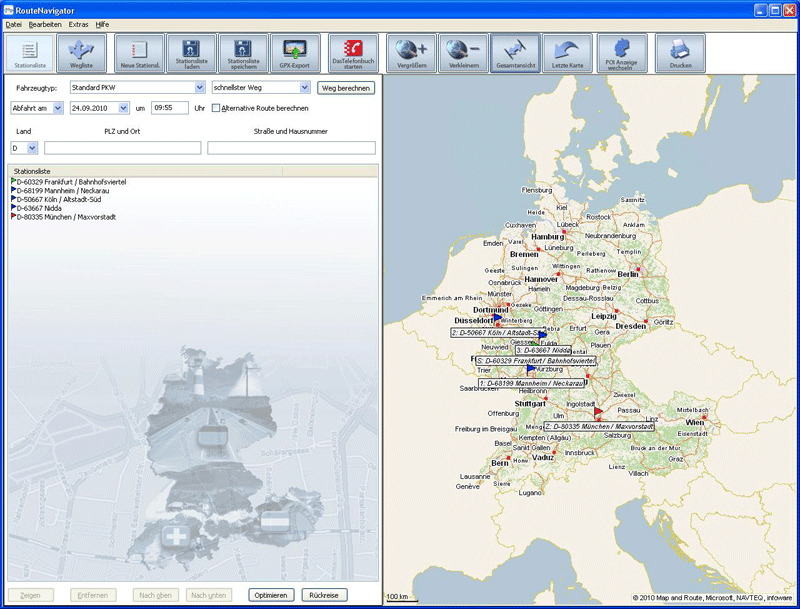Click Berlin city label on map
Image resolution: width=800 pixels, height=609 pixels.
tap(628, 274)
